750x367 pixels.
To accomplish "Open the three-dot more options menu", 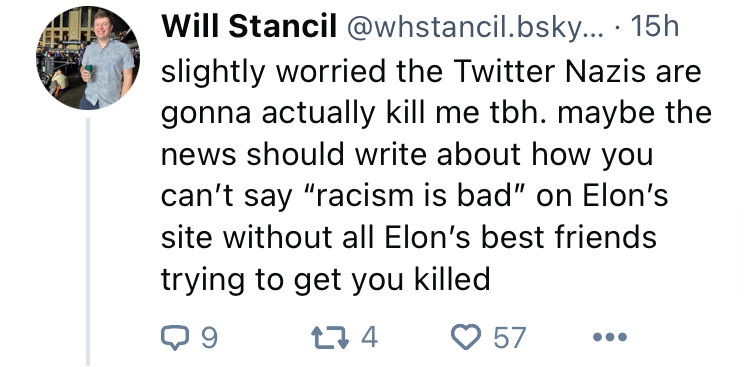I will (x=609, y=337).
